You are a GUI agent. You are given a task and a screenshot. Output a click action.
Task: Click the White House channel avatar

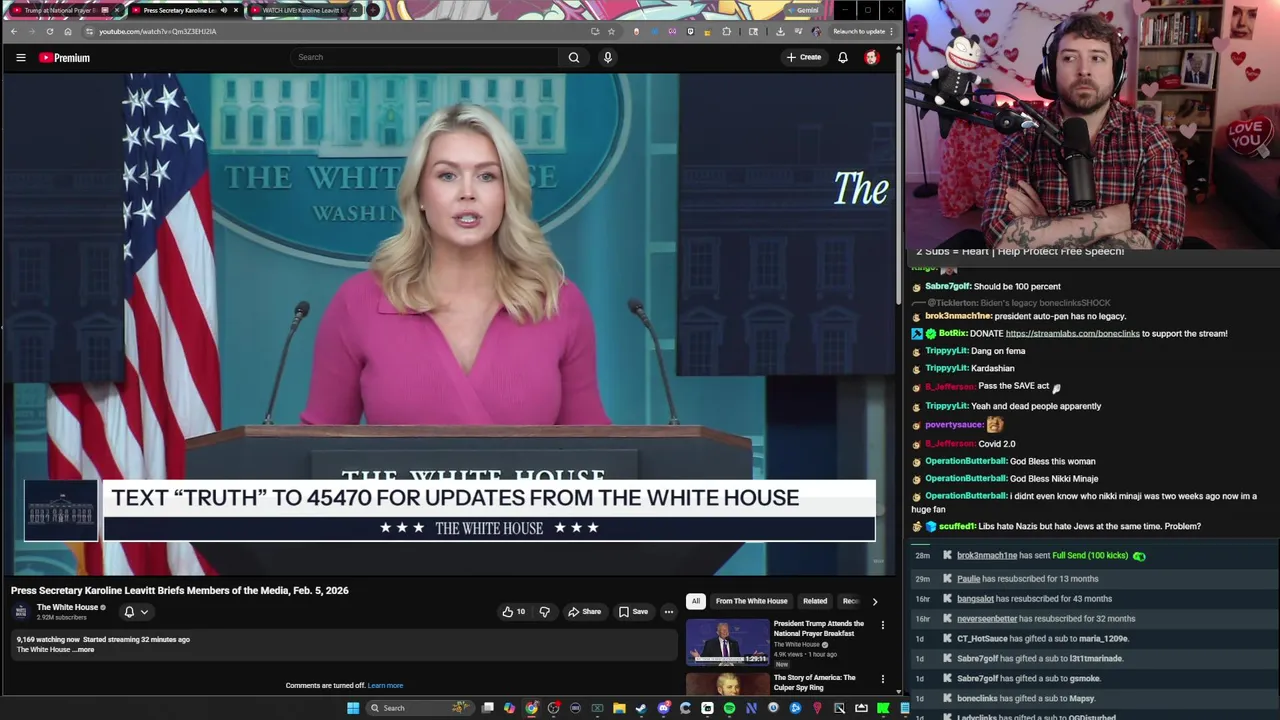coord(21,611)
